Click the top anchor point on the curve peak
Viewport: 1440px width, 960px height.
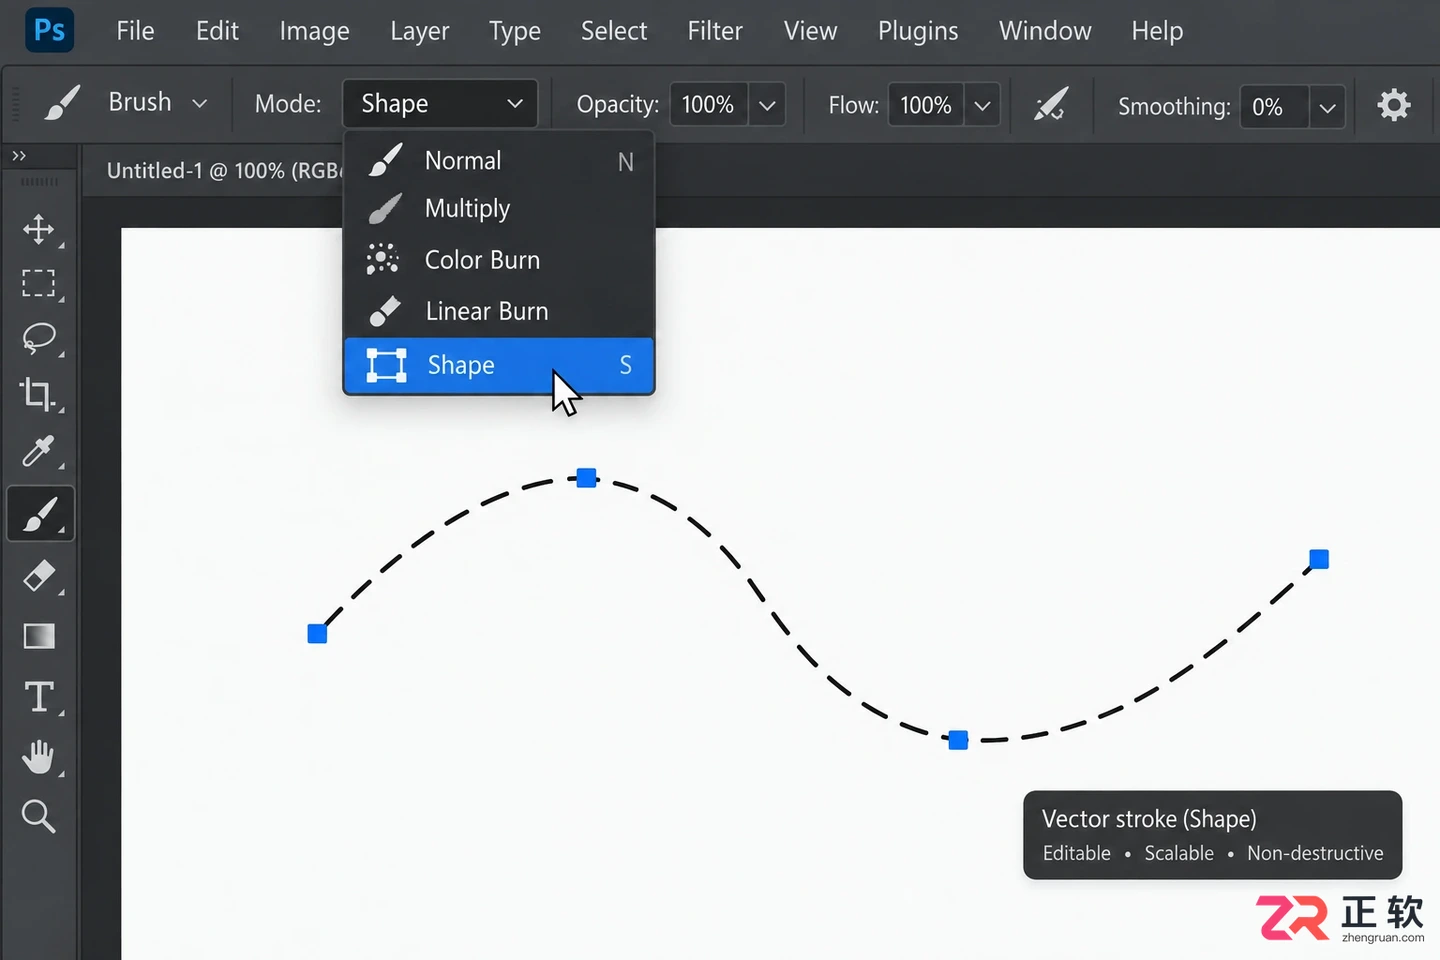click(587, 478)
